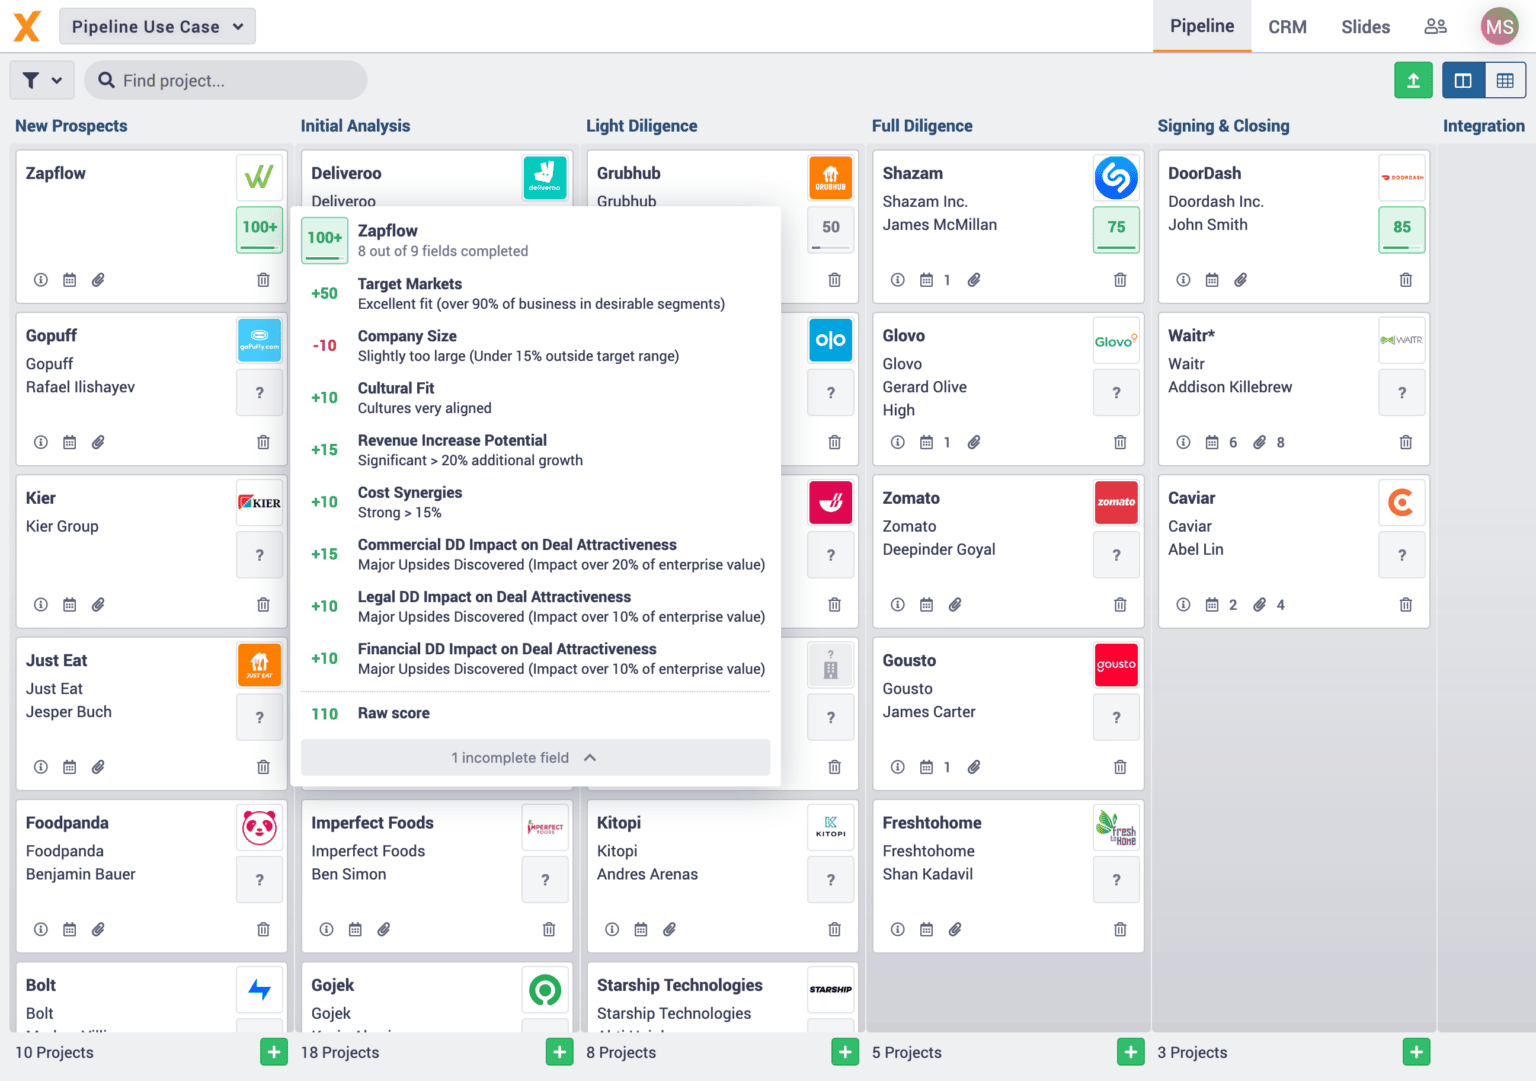
Task: Open attachments on the Gopuff card
Action: click(98, 442)
